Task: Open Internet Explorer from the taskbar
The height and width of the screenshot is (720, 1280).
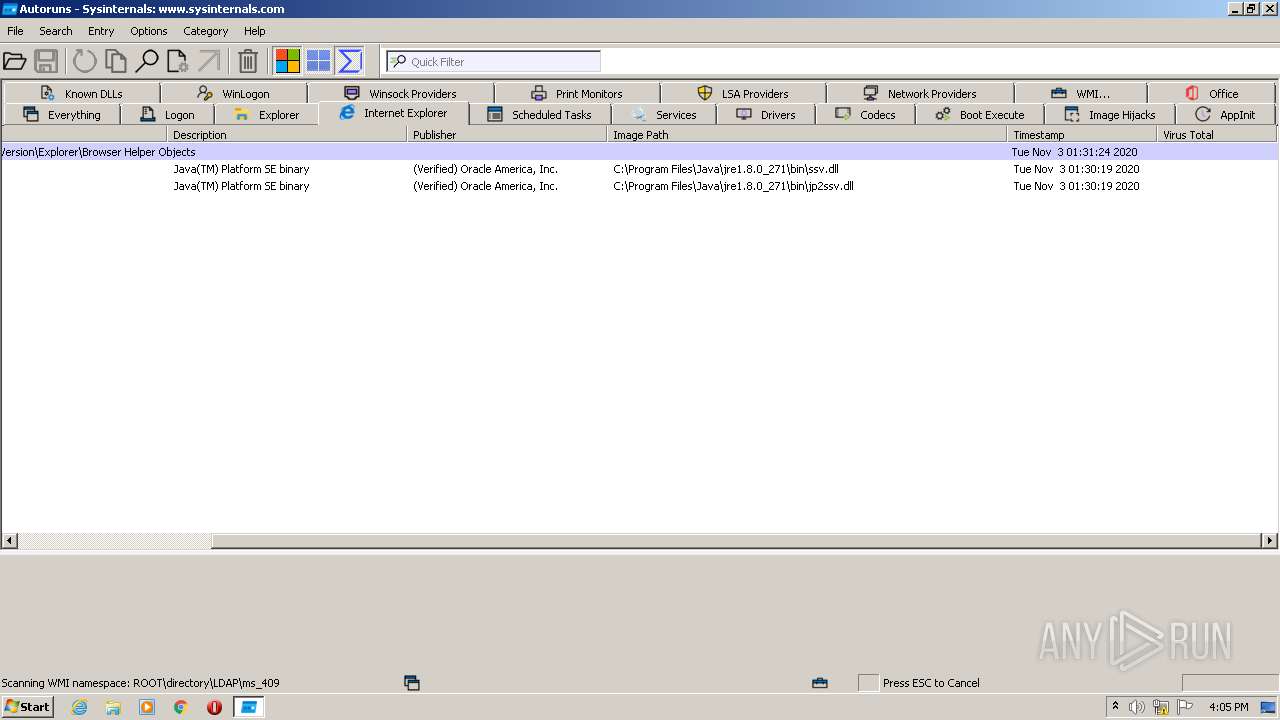Action: tap(79, 707)
